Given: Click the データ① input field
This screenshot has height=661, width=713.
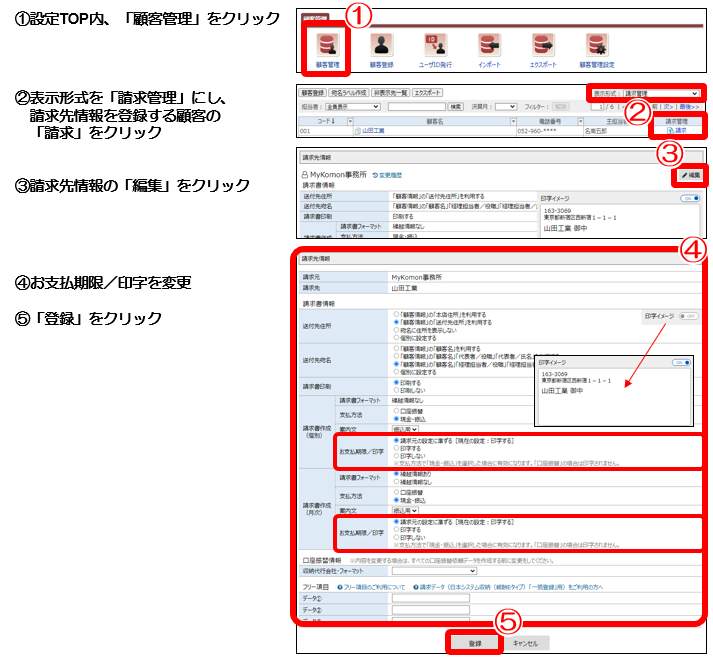Looking at the screenshot, I should 430,597.
